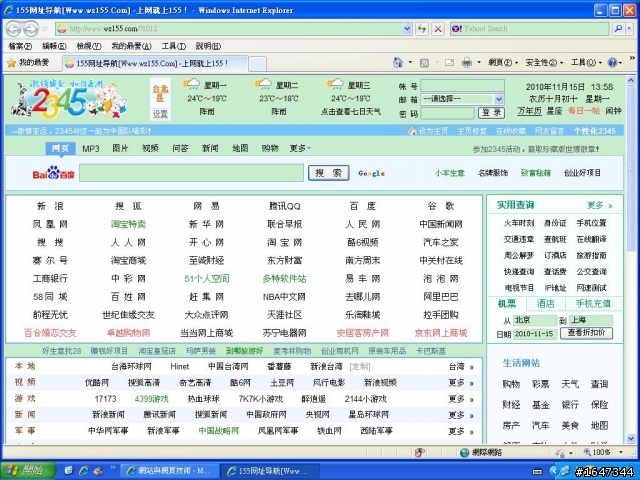640x480 pixels.
Task: Open the 新浪 link
Action: pyautogui.click(x=50, y=206)
